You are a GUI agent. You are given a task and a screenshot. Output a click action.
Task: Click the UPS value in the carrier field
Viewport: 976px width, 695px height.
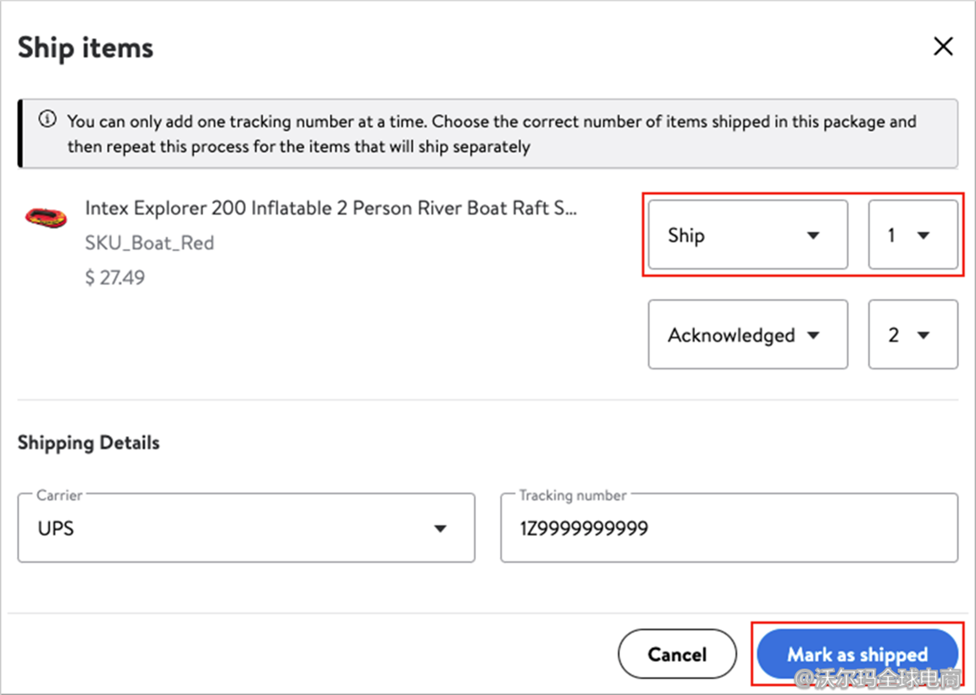point(56,528)
